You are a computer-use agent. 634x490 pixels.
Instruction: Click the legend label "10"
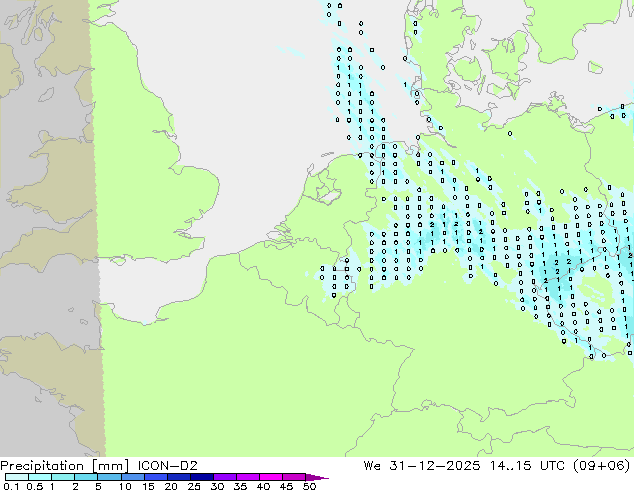point(125,486)
